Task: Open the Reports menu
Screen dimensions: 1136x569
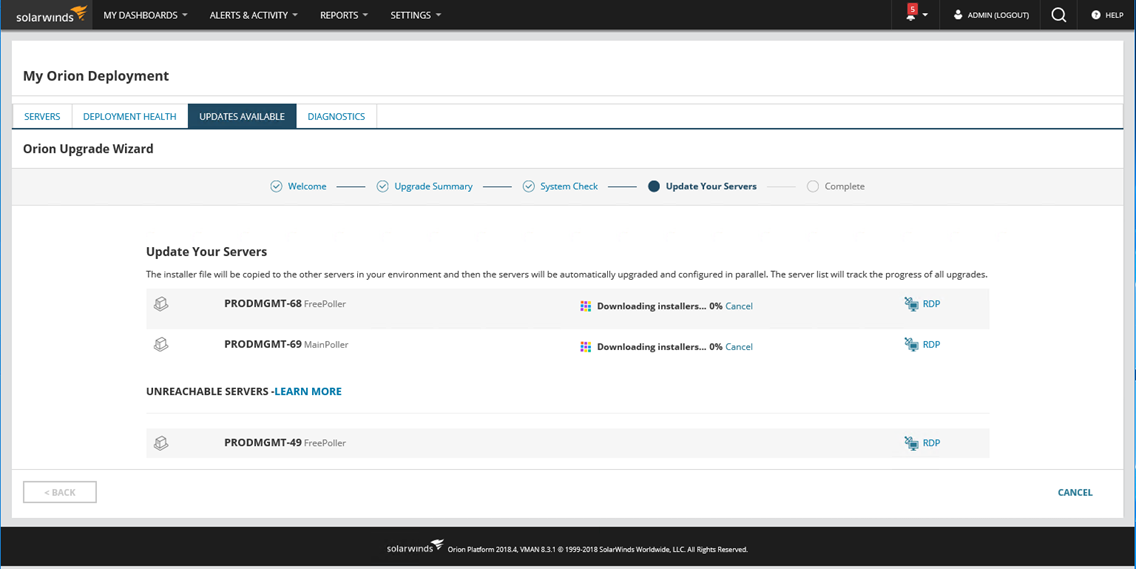Action: [344, 14]
